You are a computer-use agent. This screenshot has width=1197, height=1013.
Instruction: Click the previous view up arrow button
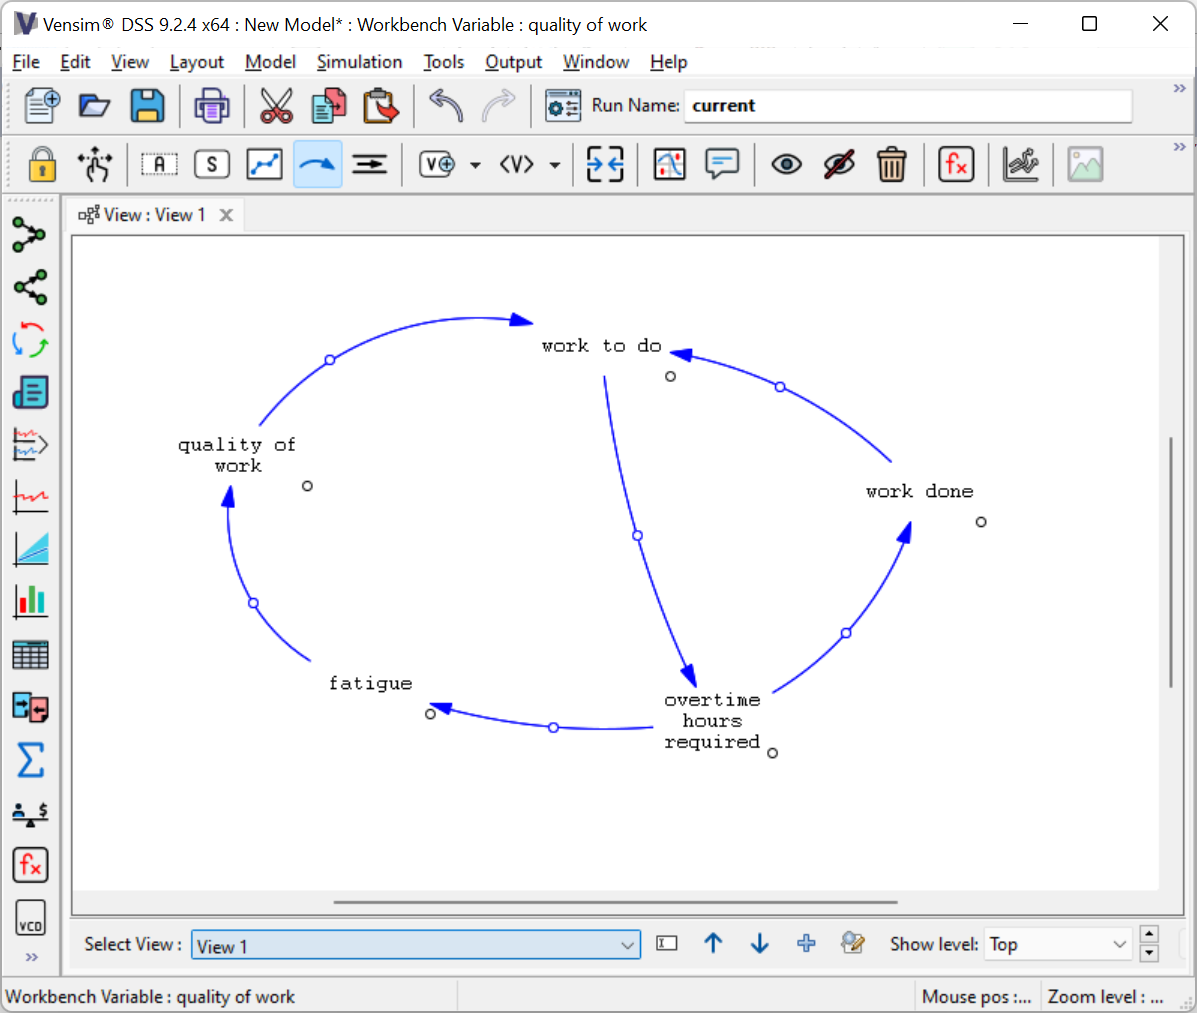pos(713,943)
